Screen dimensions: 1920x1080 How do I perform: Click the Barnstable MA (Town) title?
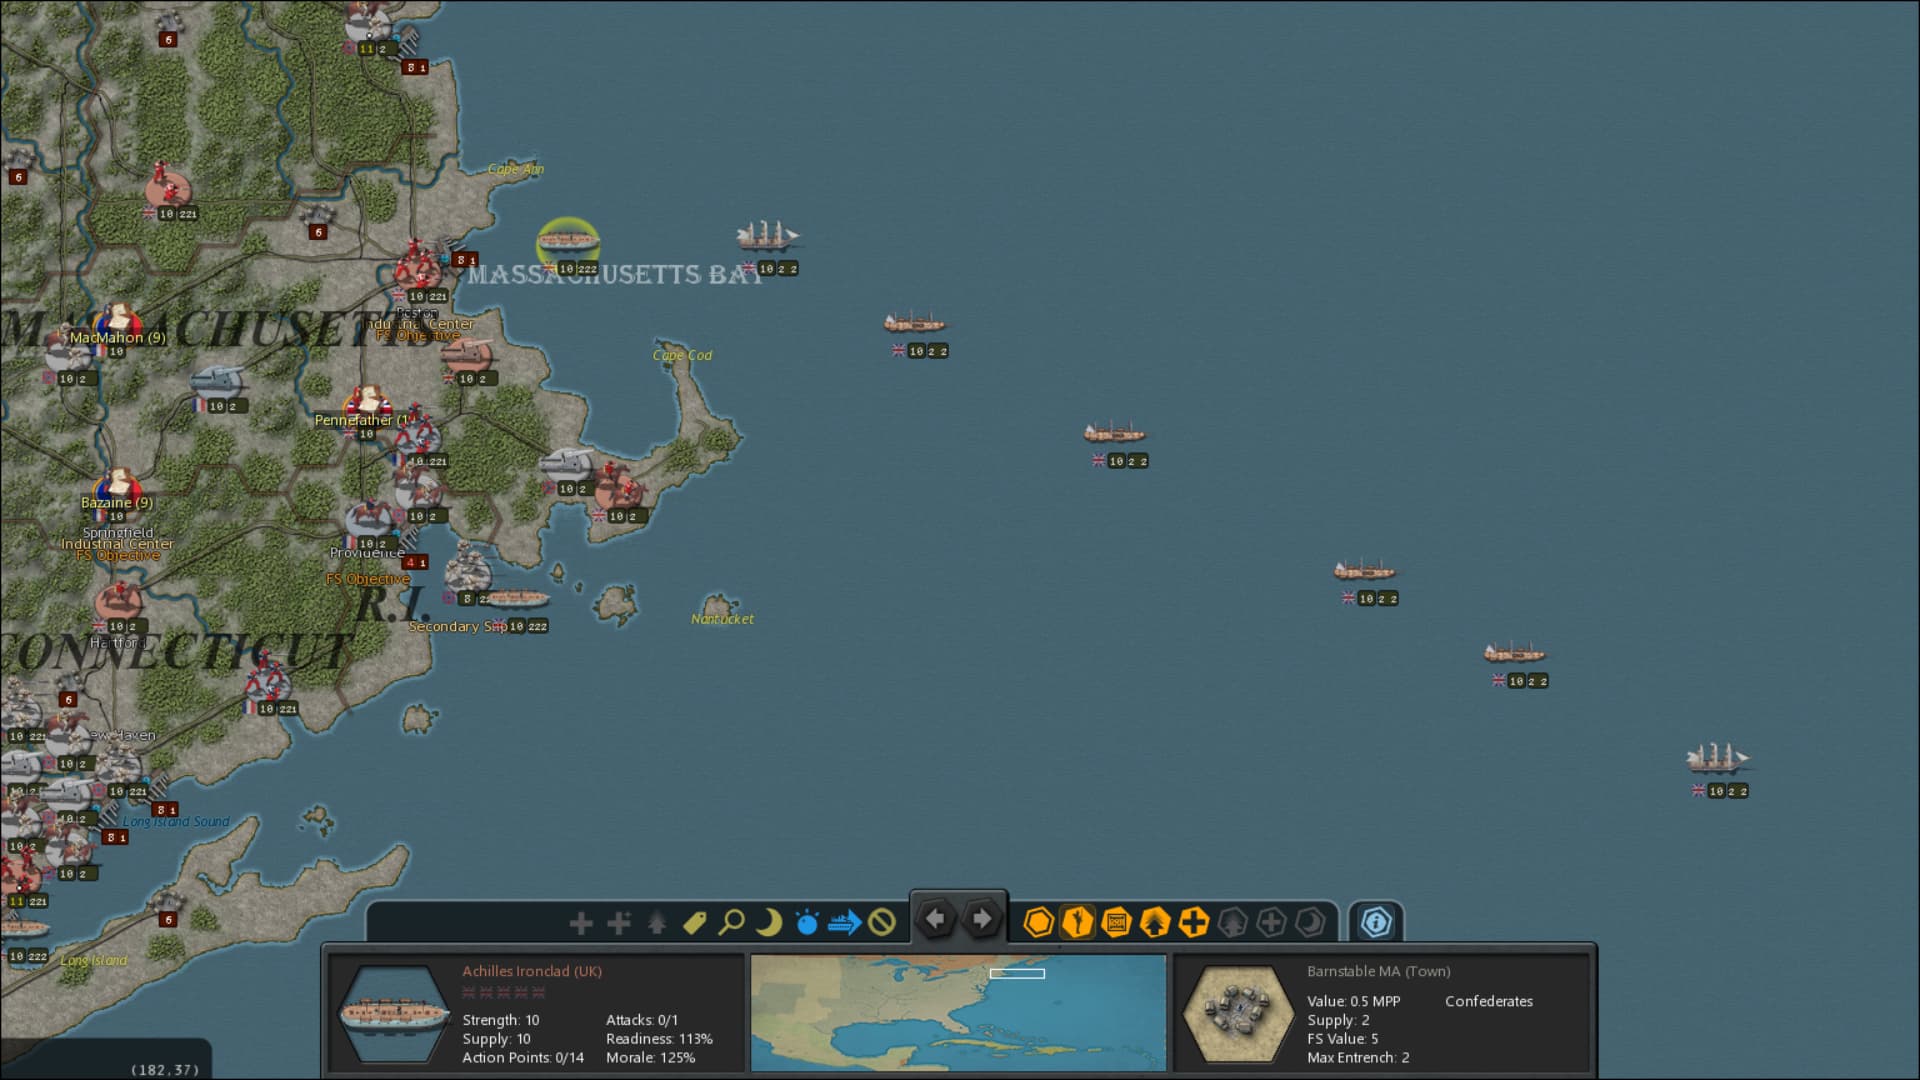[x=1378, y=971]
